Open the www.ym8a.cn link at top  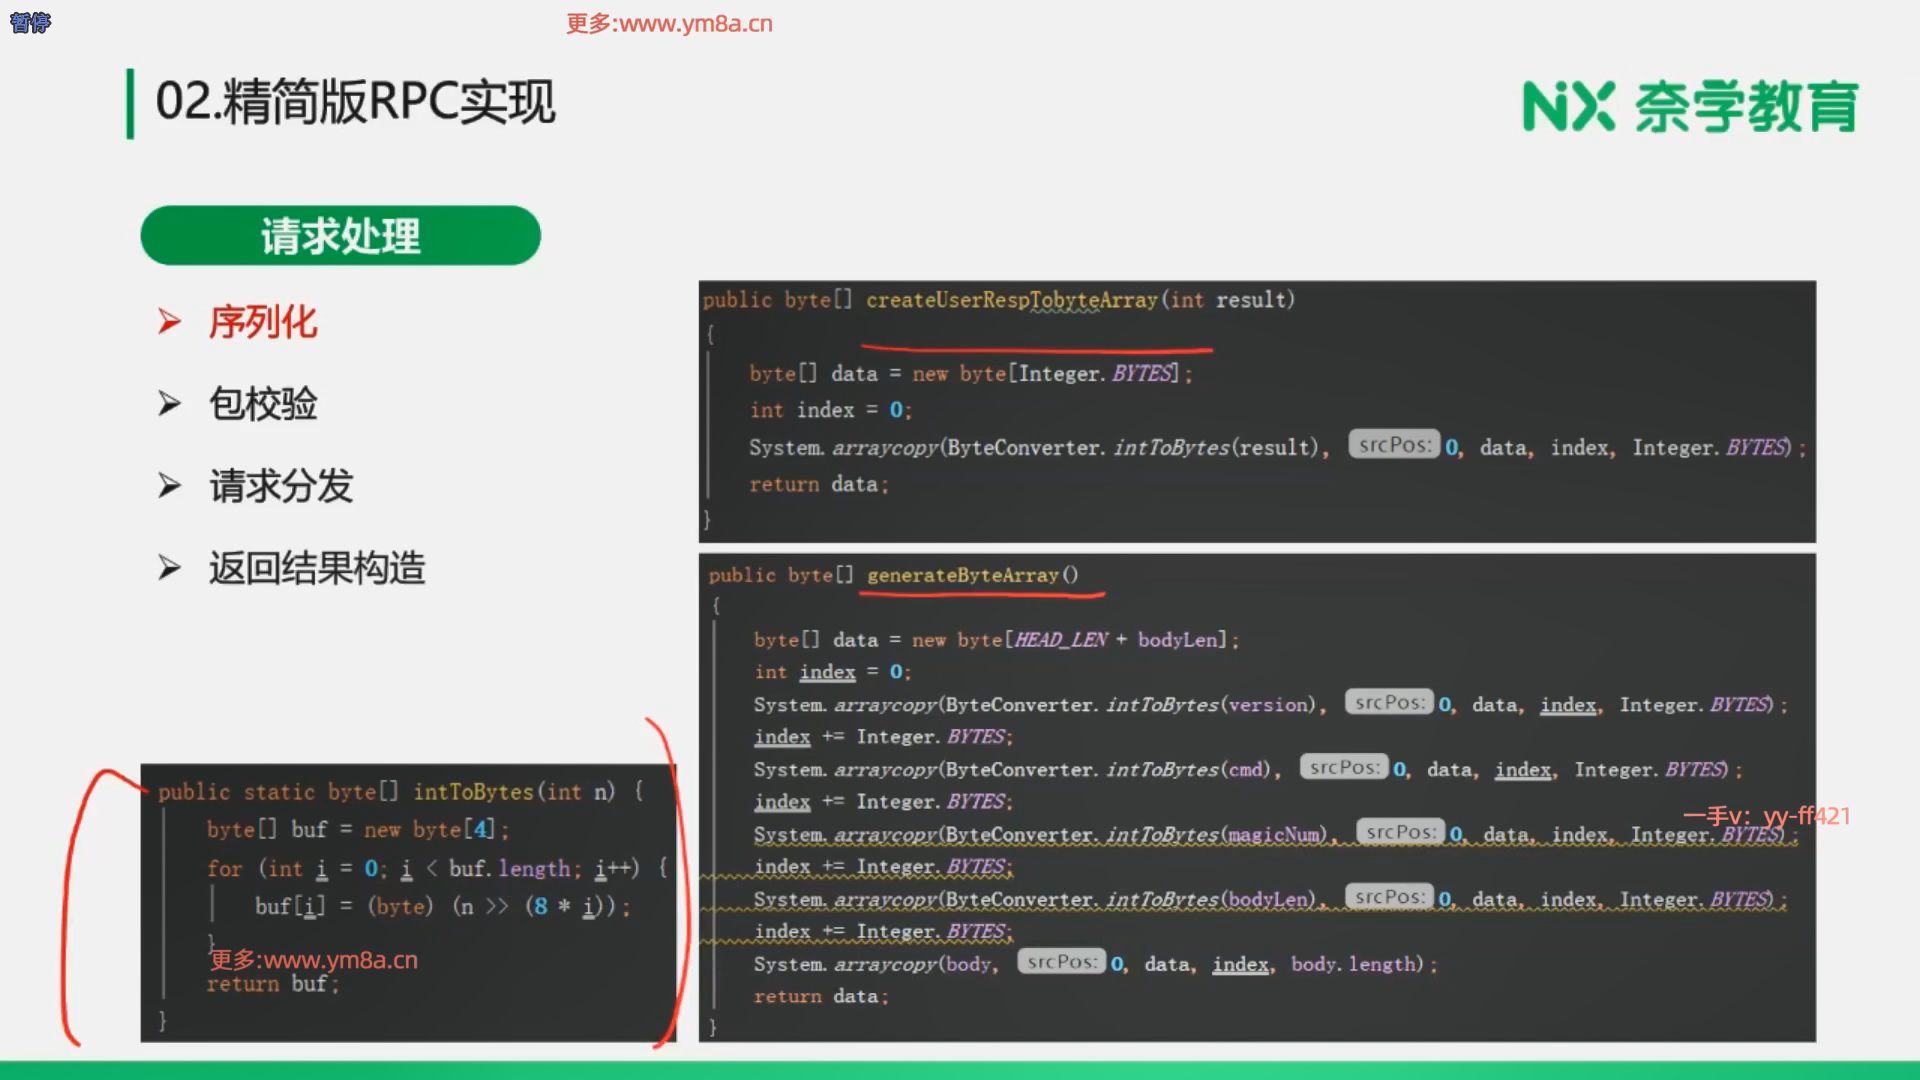pyautogui.click(x=669, y=23)
